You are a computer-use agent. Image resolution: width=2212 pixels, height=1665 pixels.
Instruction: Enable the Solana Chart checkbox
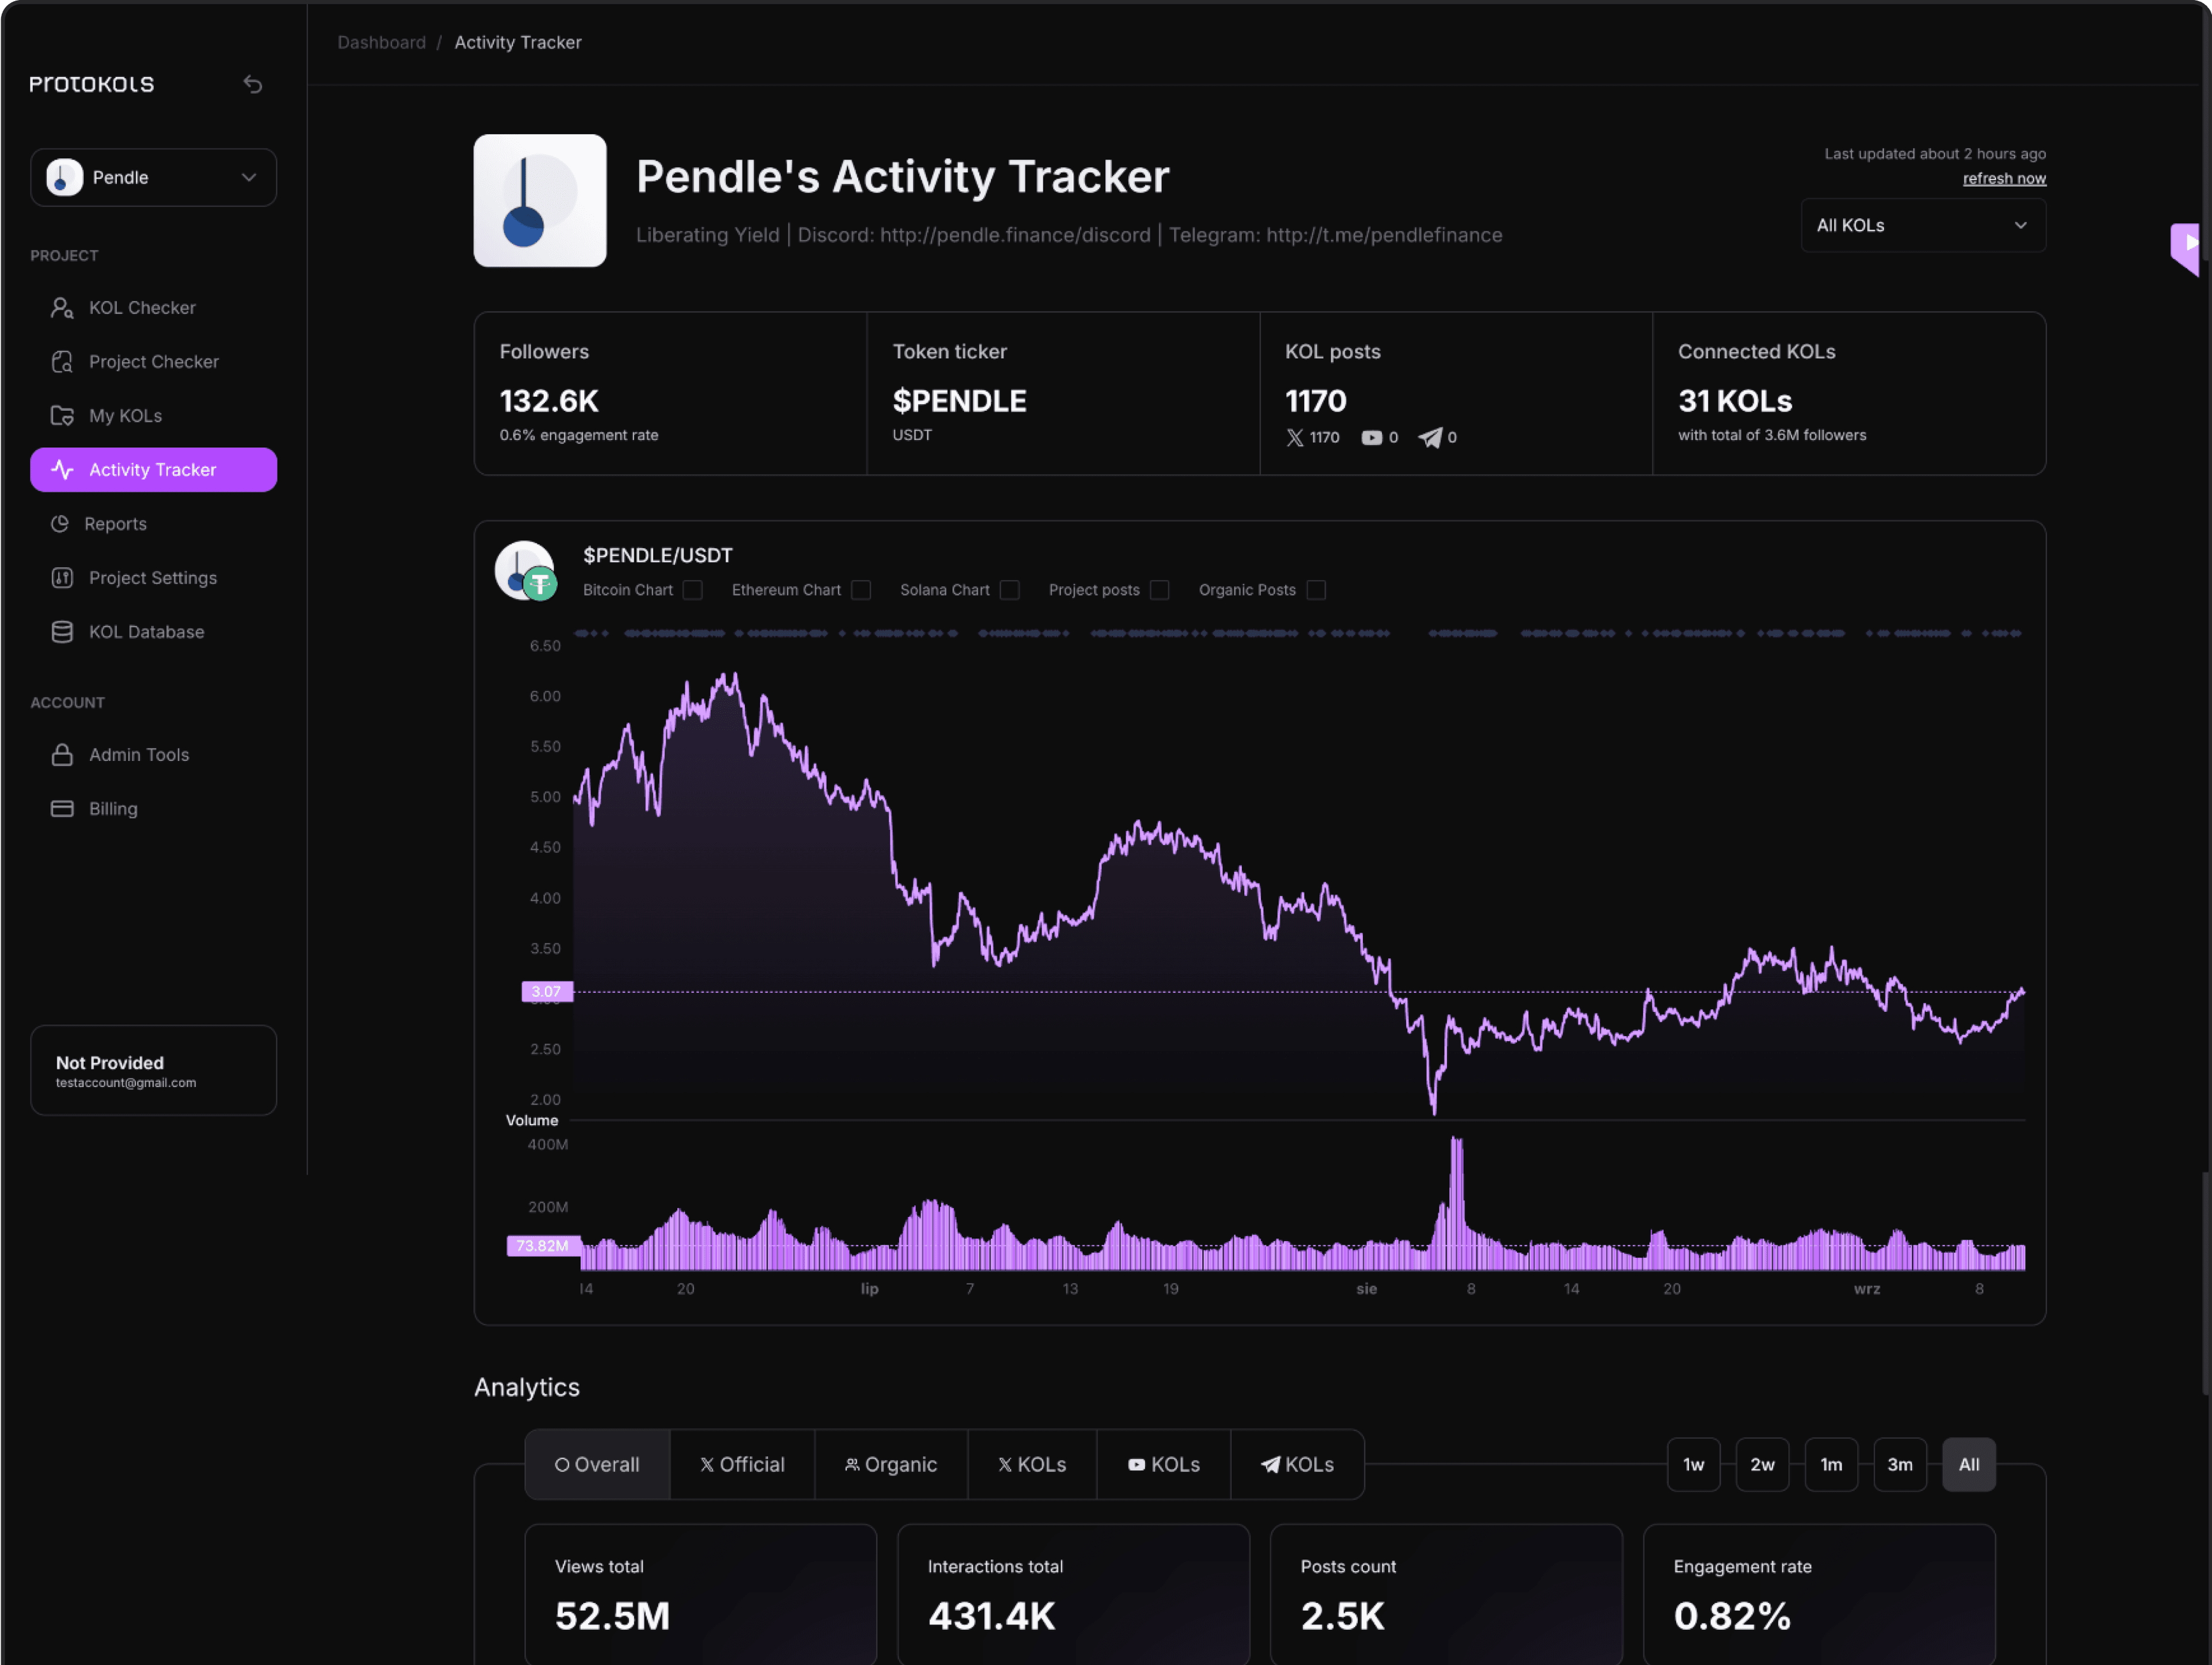pyautogui.click(x=1010, y=591)
